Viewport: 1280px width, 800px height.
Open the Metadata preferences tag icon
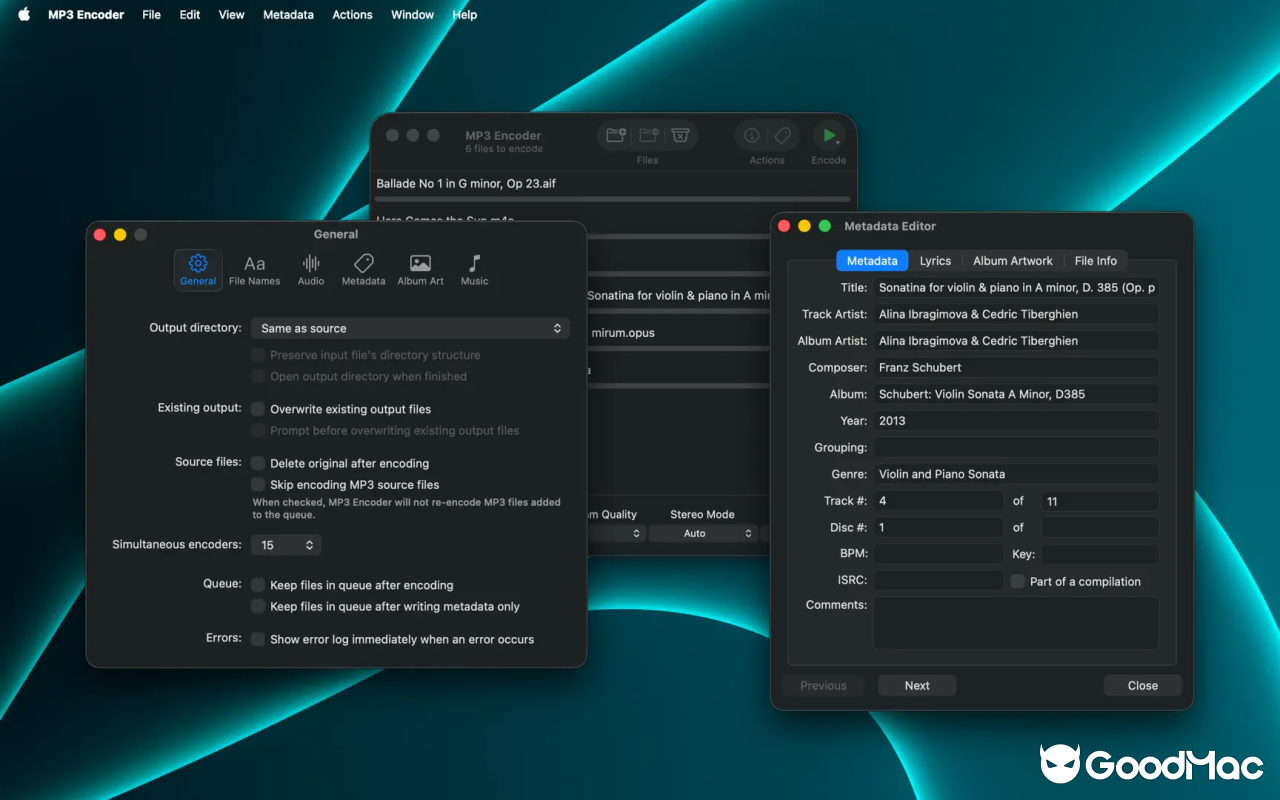coord(364,264)
